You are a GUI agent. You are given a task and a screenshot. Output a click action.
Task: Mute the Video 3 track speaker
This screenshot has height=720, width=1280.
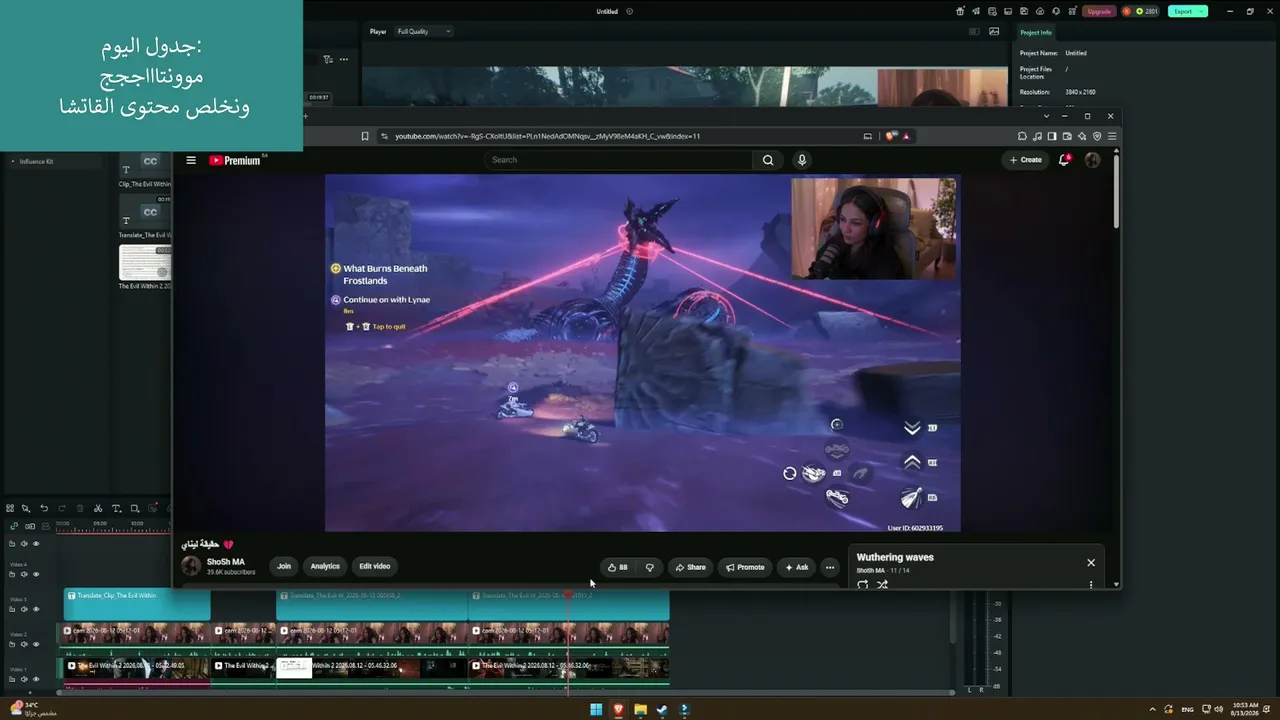coord(24,609)
